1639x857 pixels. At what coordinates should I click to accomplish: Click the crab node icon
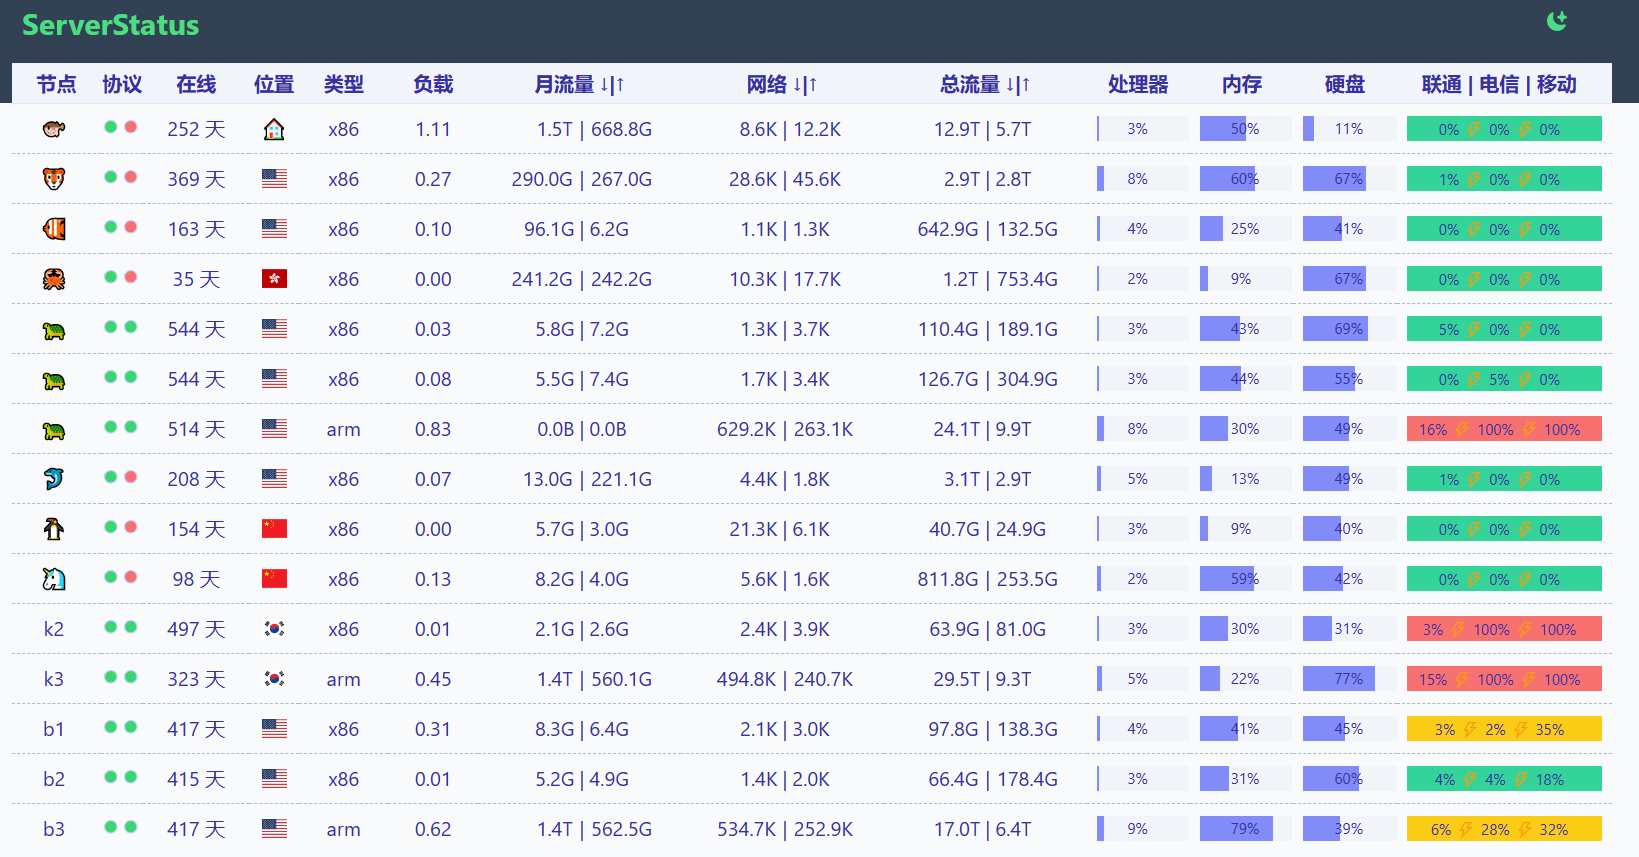click(54, 279)
